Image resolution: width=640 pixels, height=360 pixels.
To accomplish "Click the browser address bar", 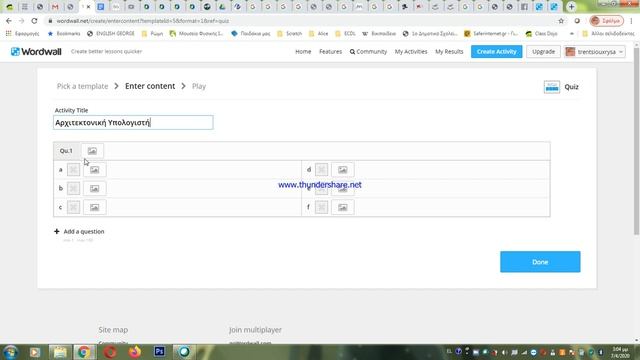I will (x=302, y=21).
